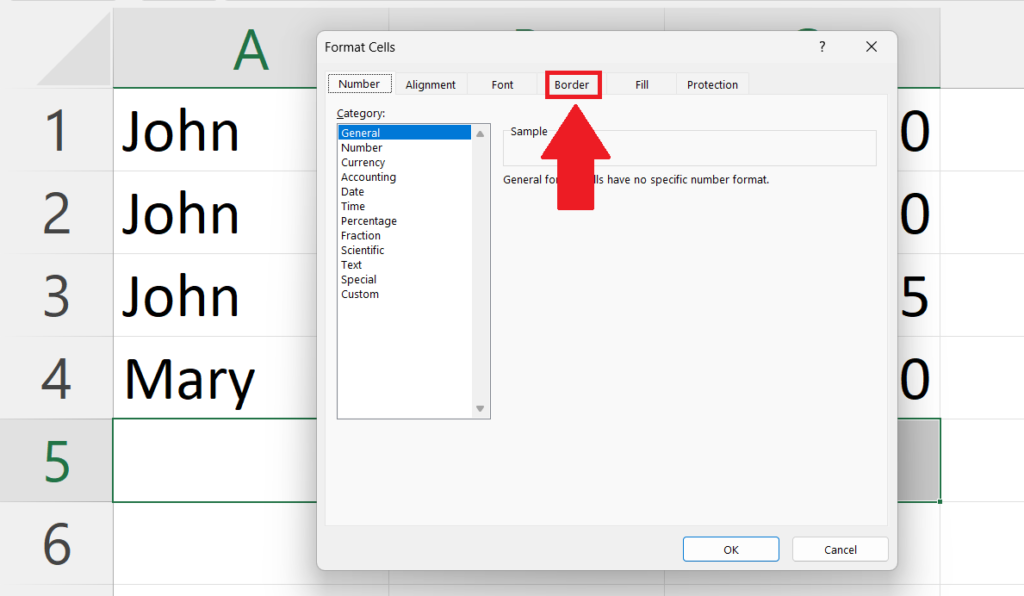Viewport: 1024px width, 596px height.
Task: Select Custom in the Category list
Action: (x=360, y=294)
